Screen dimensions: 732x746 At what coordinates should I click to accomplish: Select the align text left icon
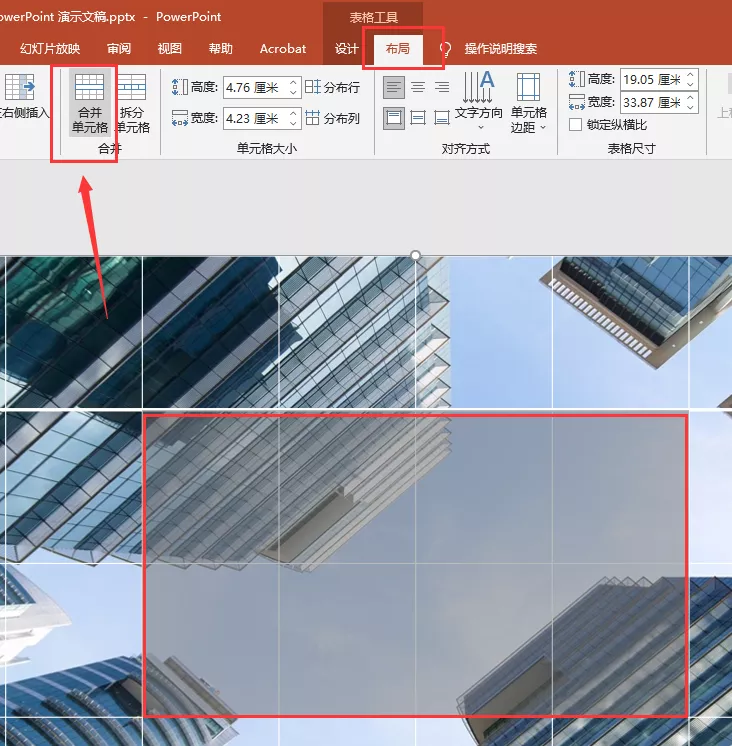click(394, 87)
